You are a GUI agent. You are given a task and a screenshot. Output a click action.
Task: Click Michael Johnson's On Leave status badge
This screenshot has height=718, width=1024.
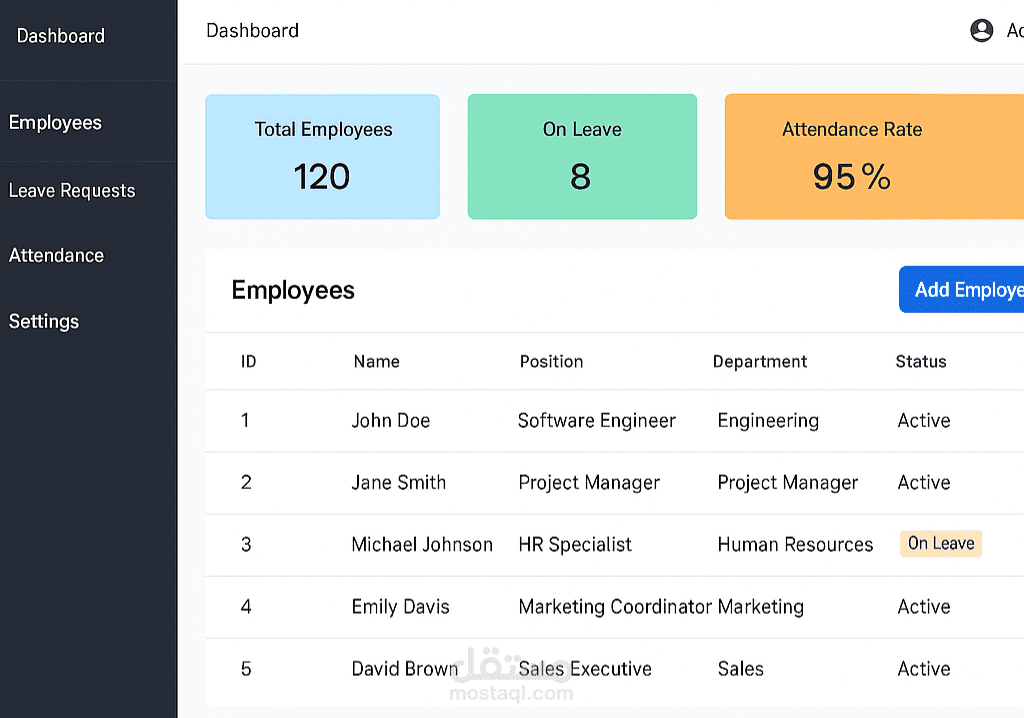click(941, 544)
